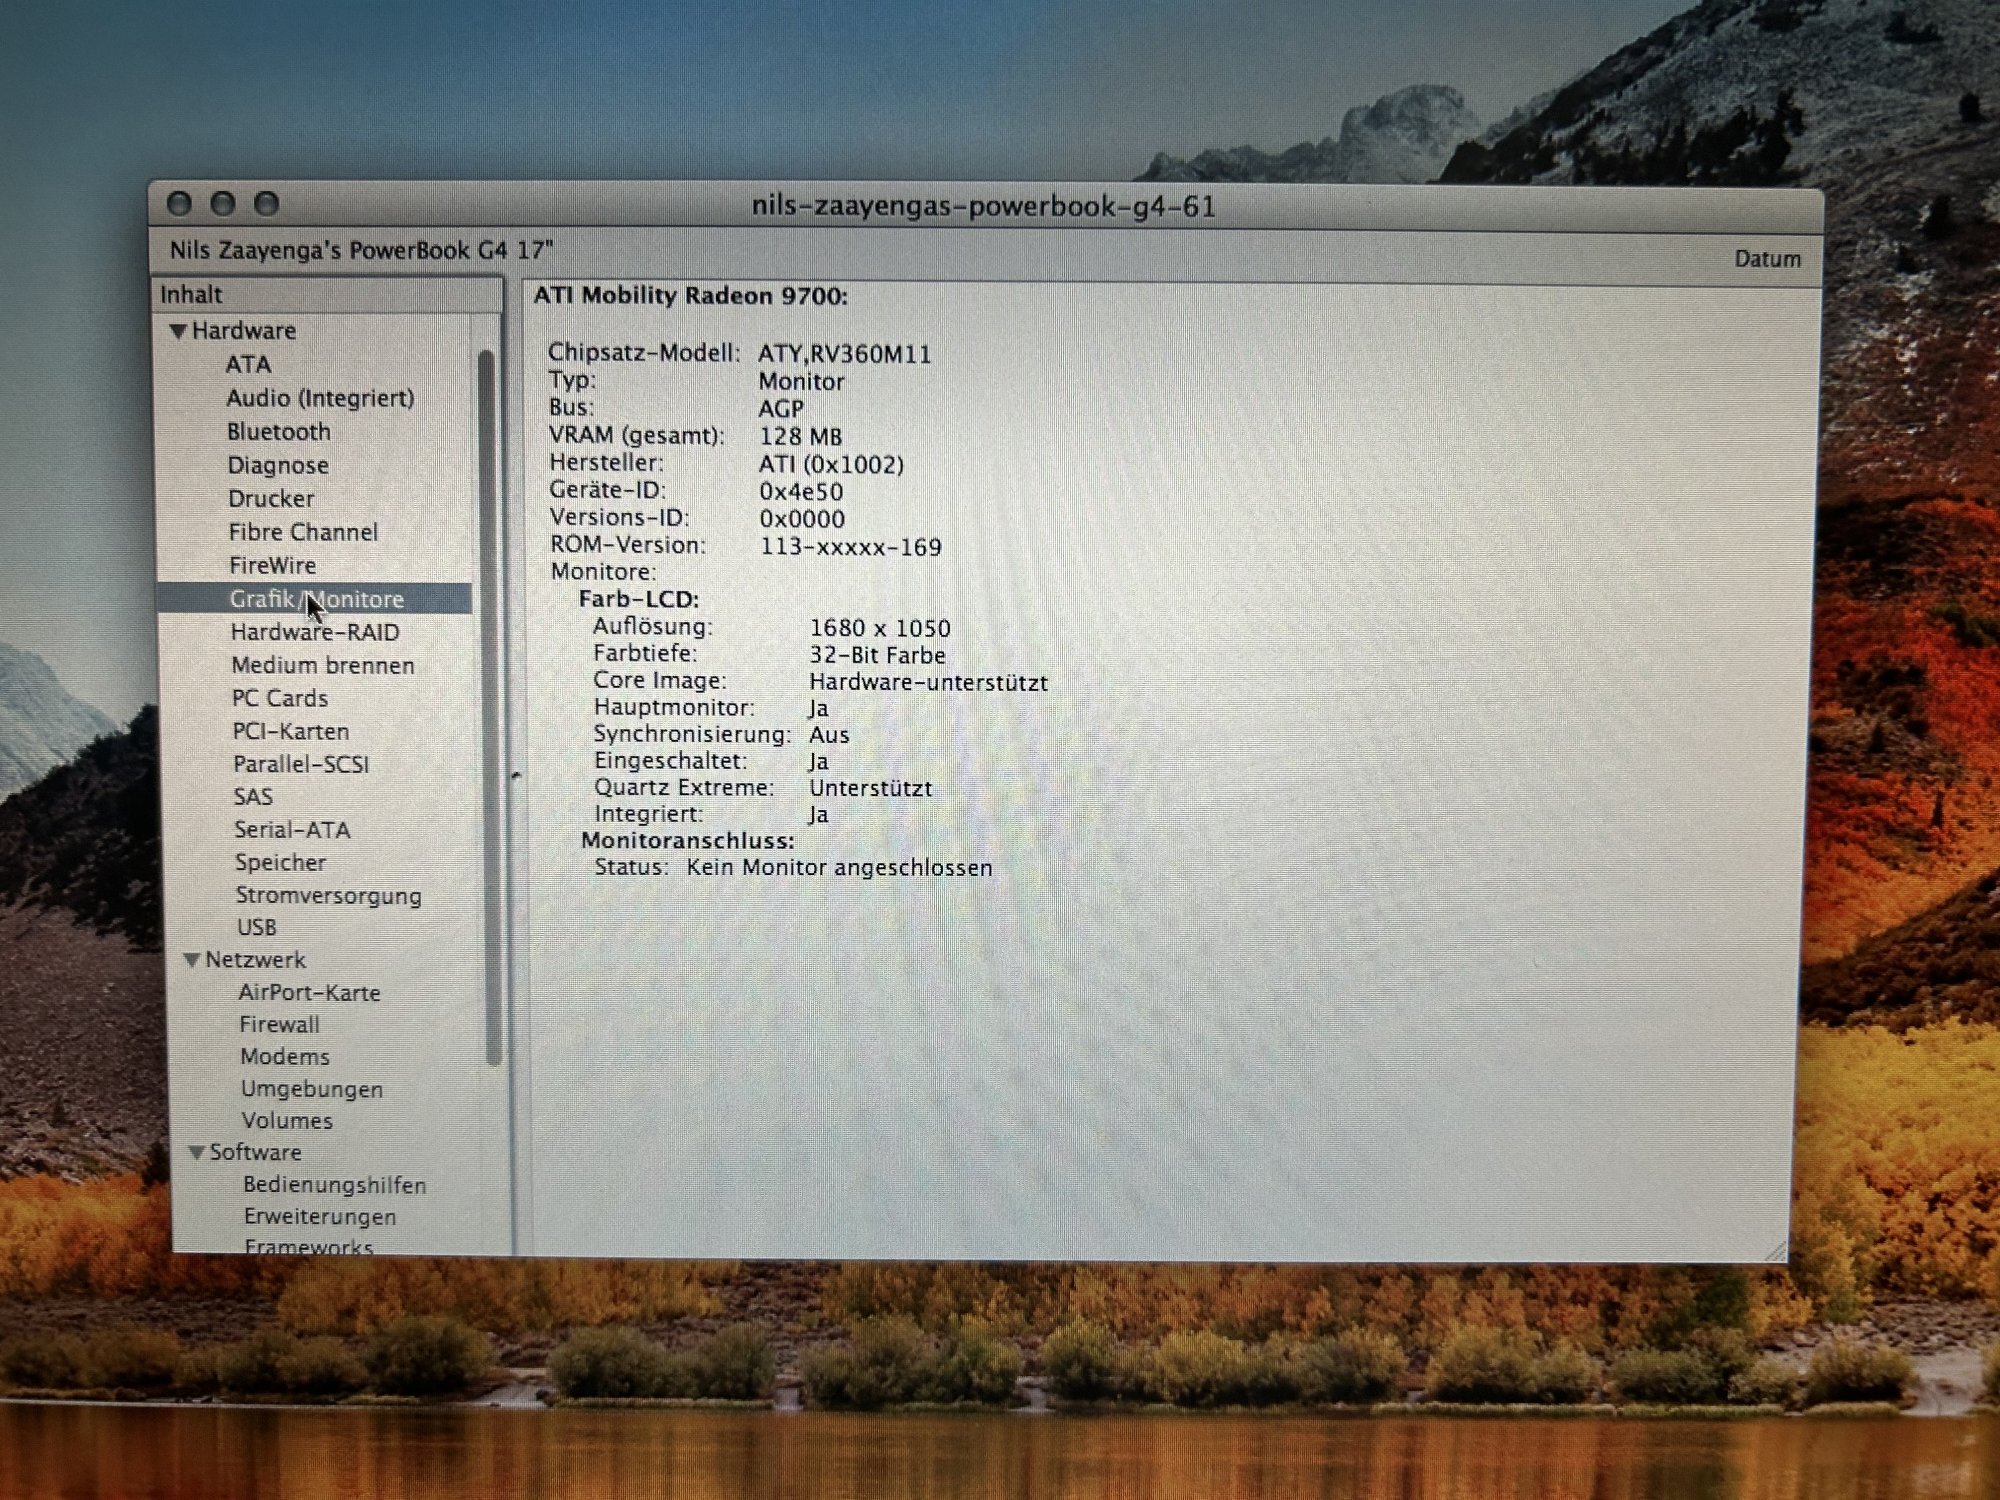Viewport: 2000px width, 1500px height.
Task: Collapse the Software disclosure triangle
Action: [x=197, y=1153]
